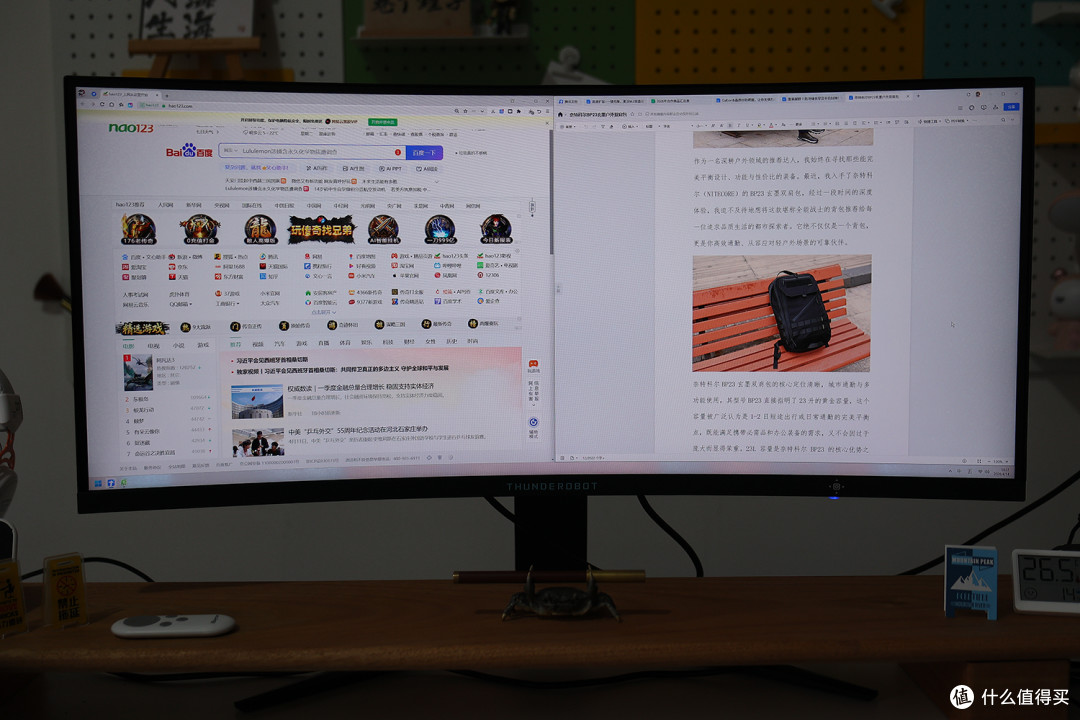
Task: Switch to the 小说 ranking tab
Action: click(178, 345)
